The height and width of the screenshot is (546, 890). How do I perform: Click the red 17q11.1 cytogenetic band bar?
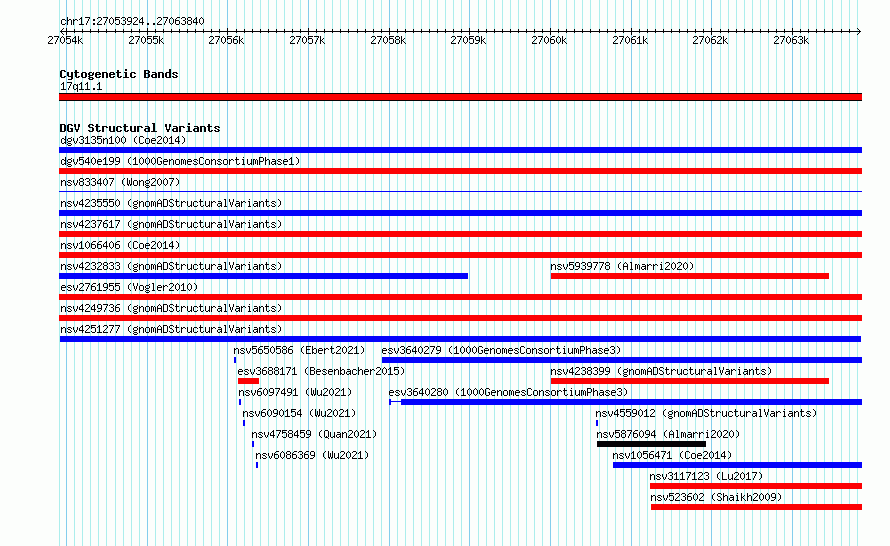click(460, 97)
